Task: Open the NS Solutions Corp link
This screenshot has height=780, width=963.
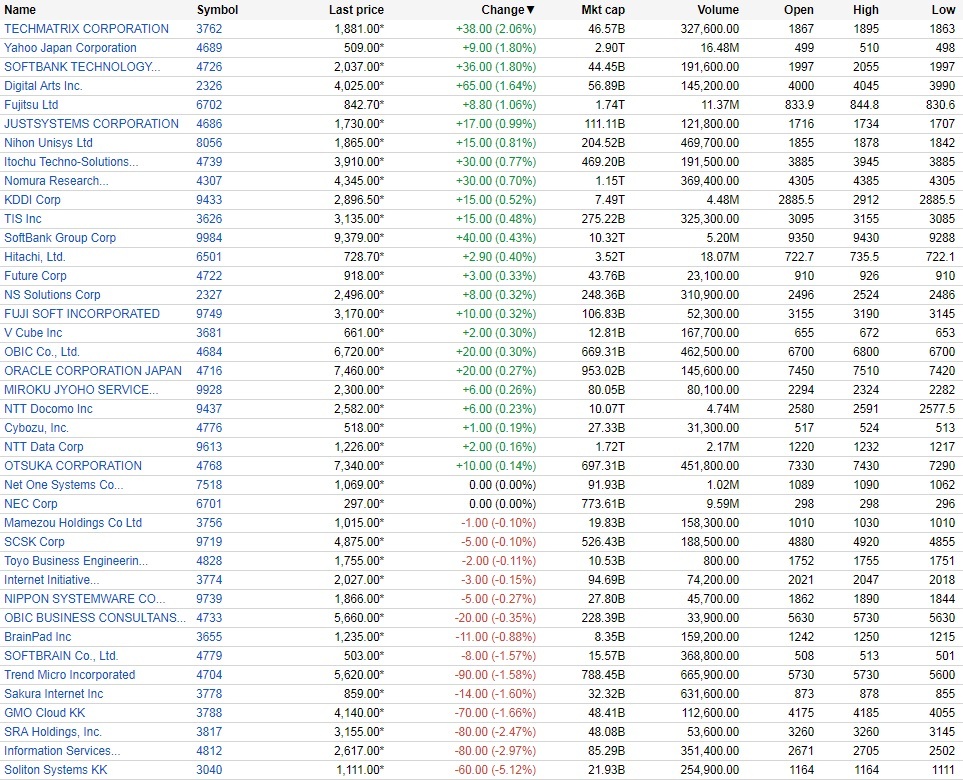Action: click(x=52, y=295)
